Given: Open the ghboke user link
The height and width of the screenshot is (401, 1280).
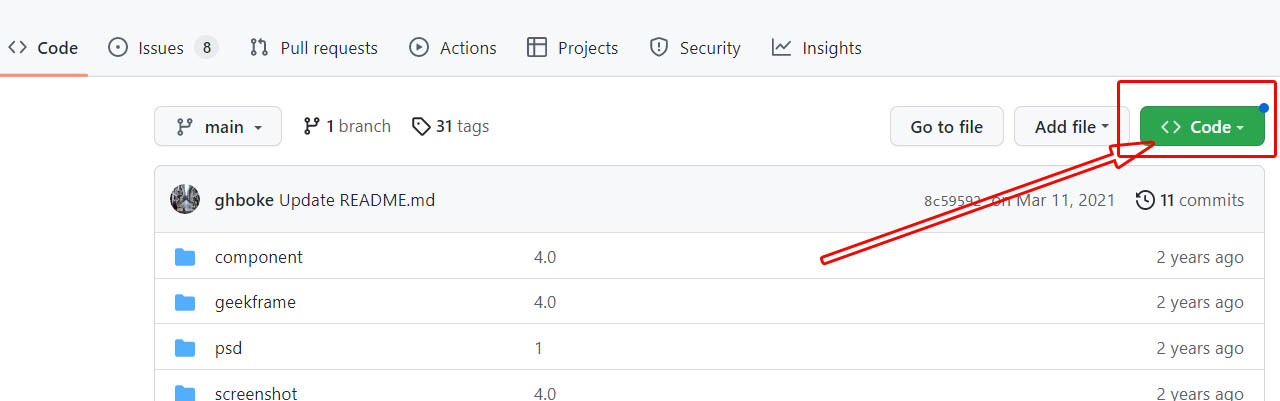Looking at the screenshot, I should (244, 200).
